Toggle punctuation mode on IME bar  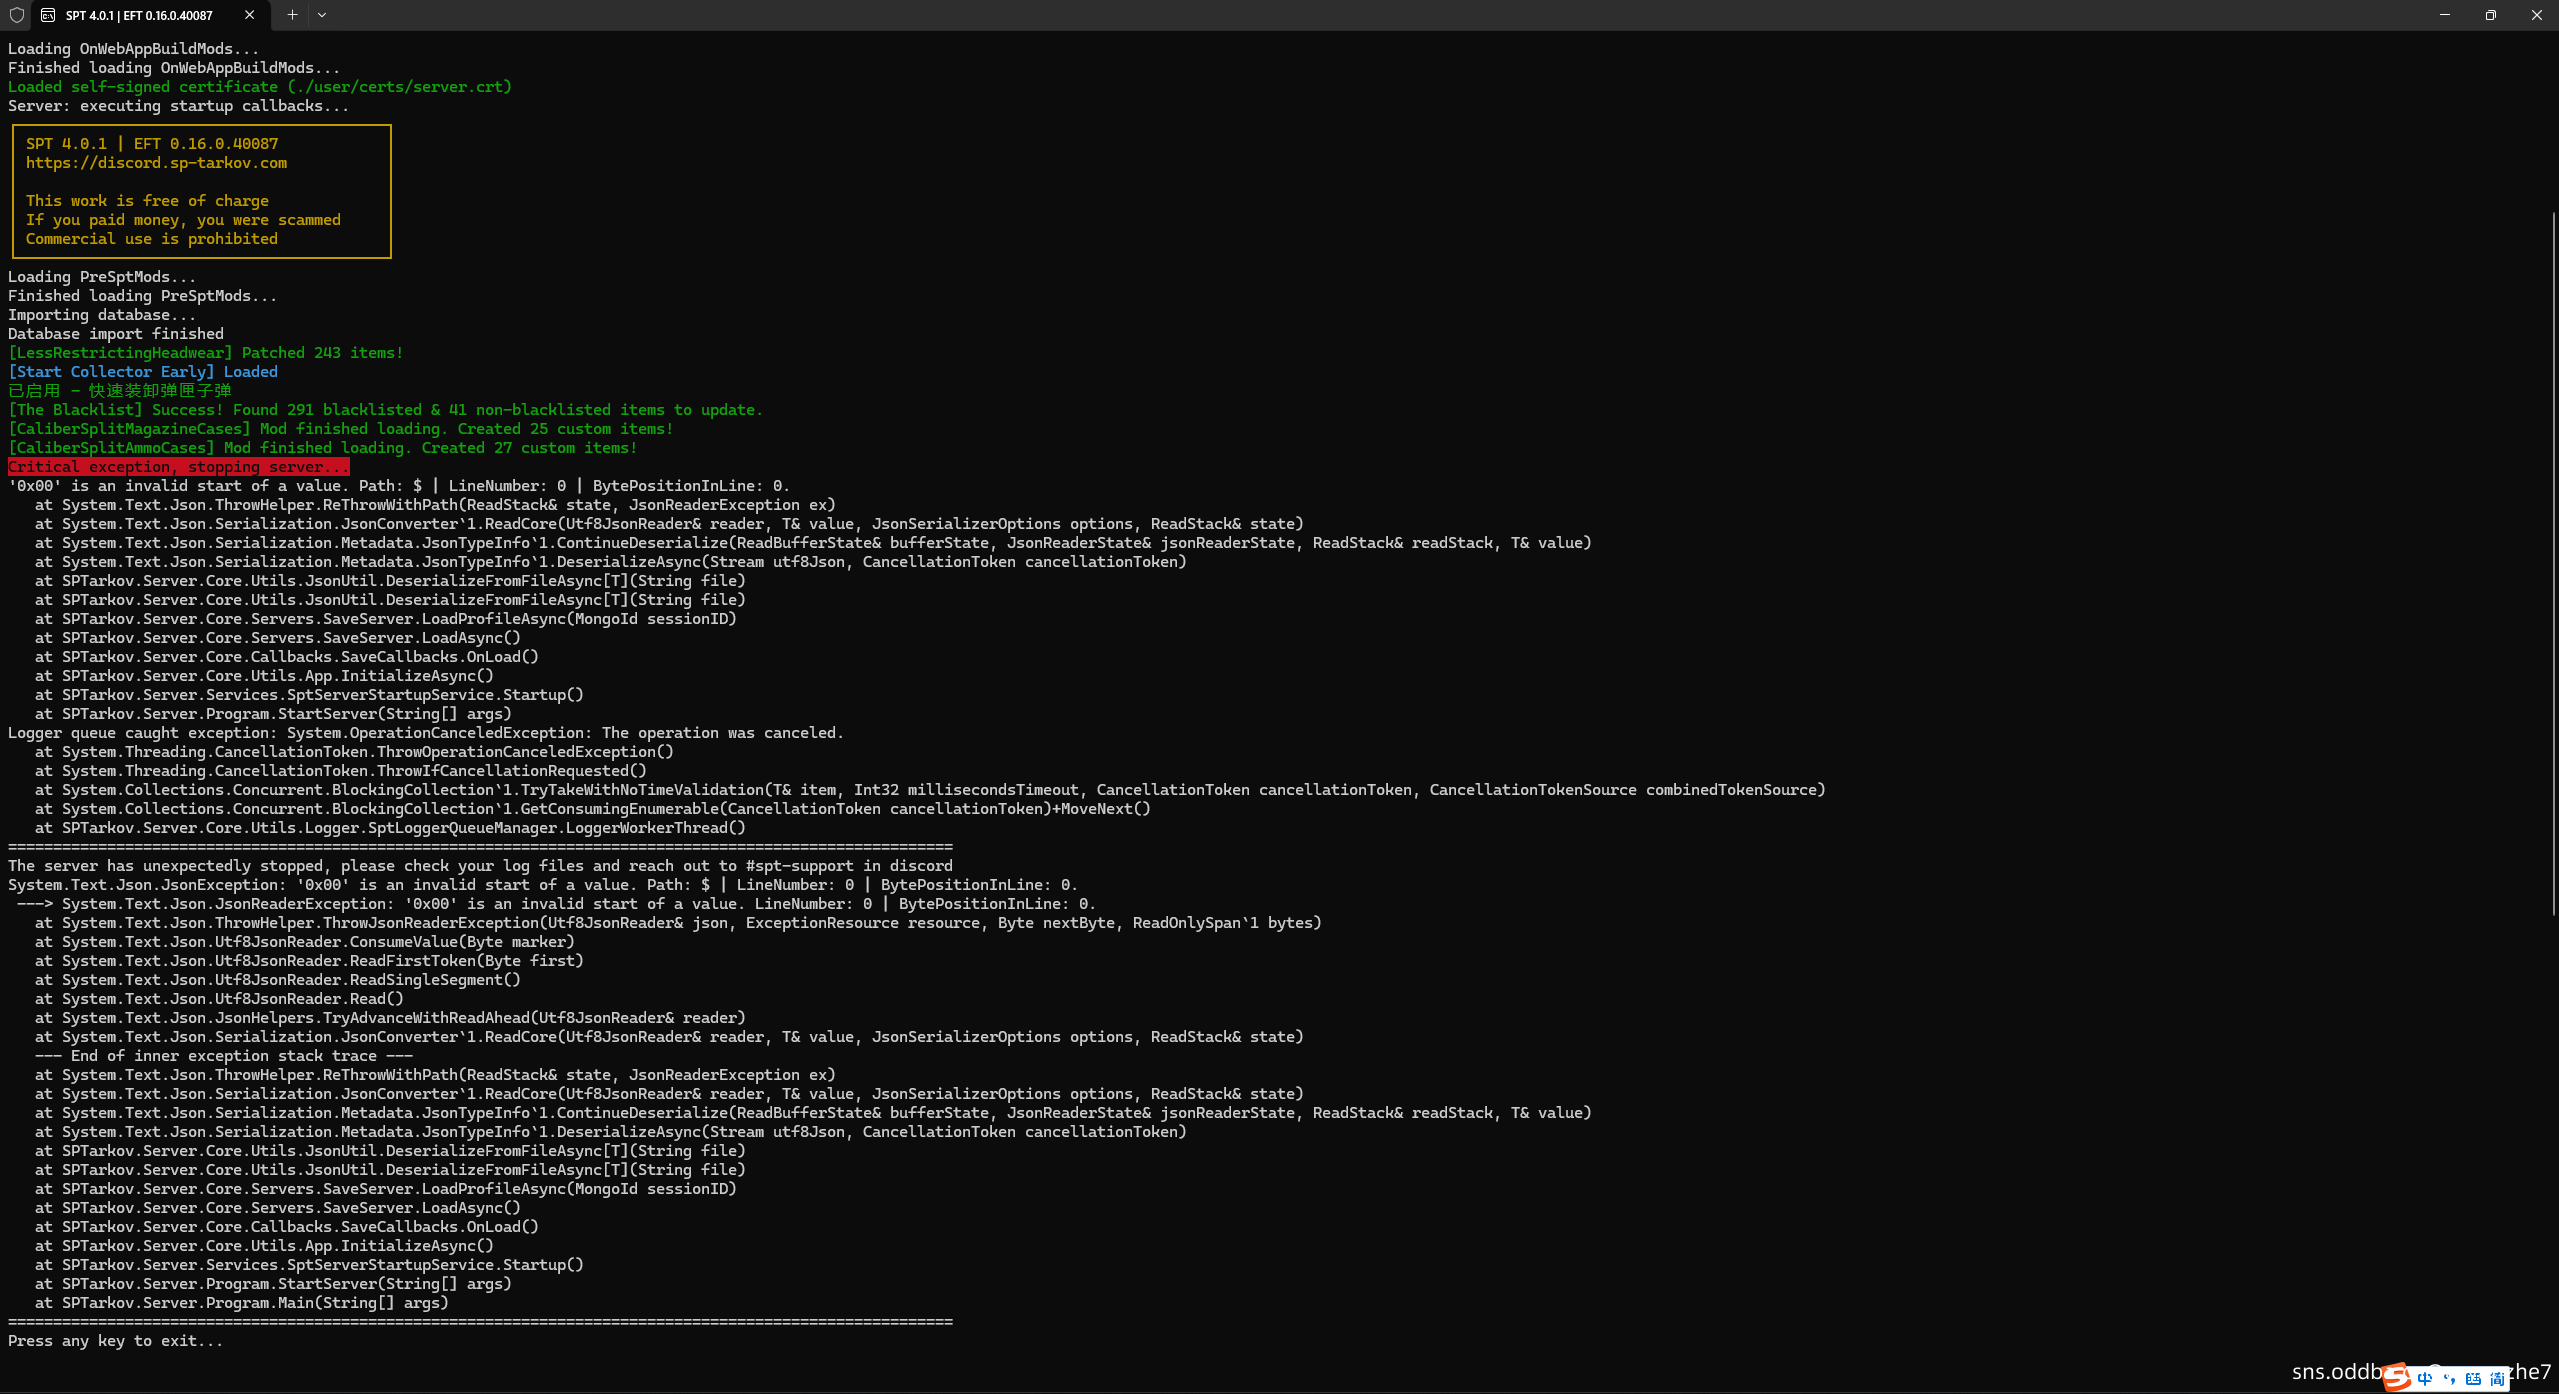[x=2449, y=1379]
